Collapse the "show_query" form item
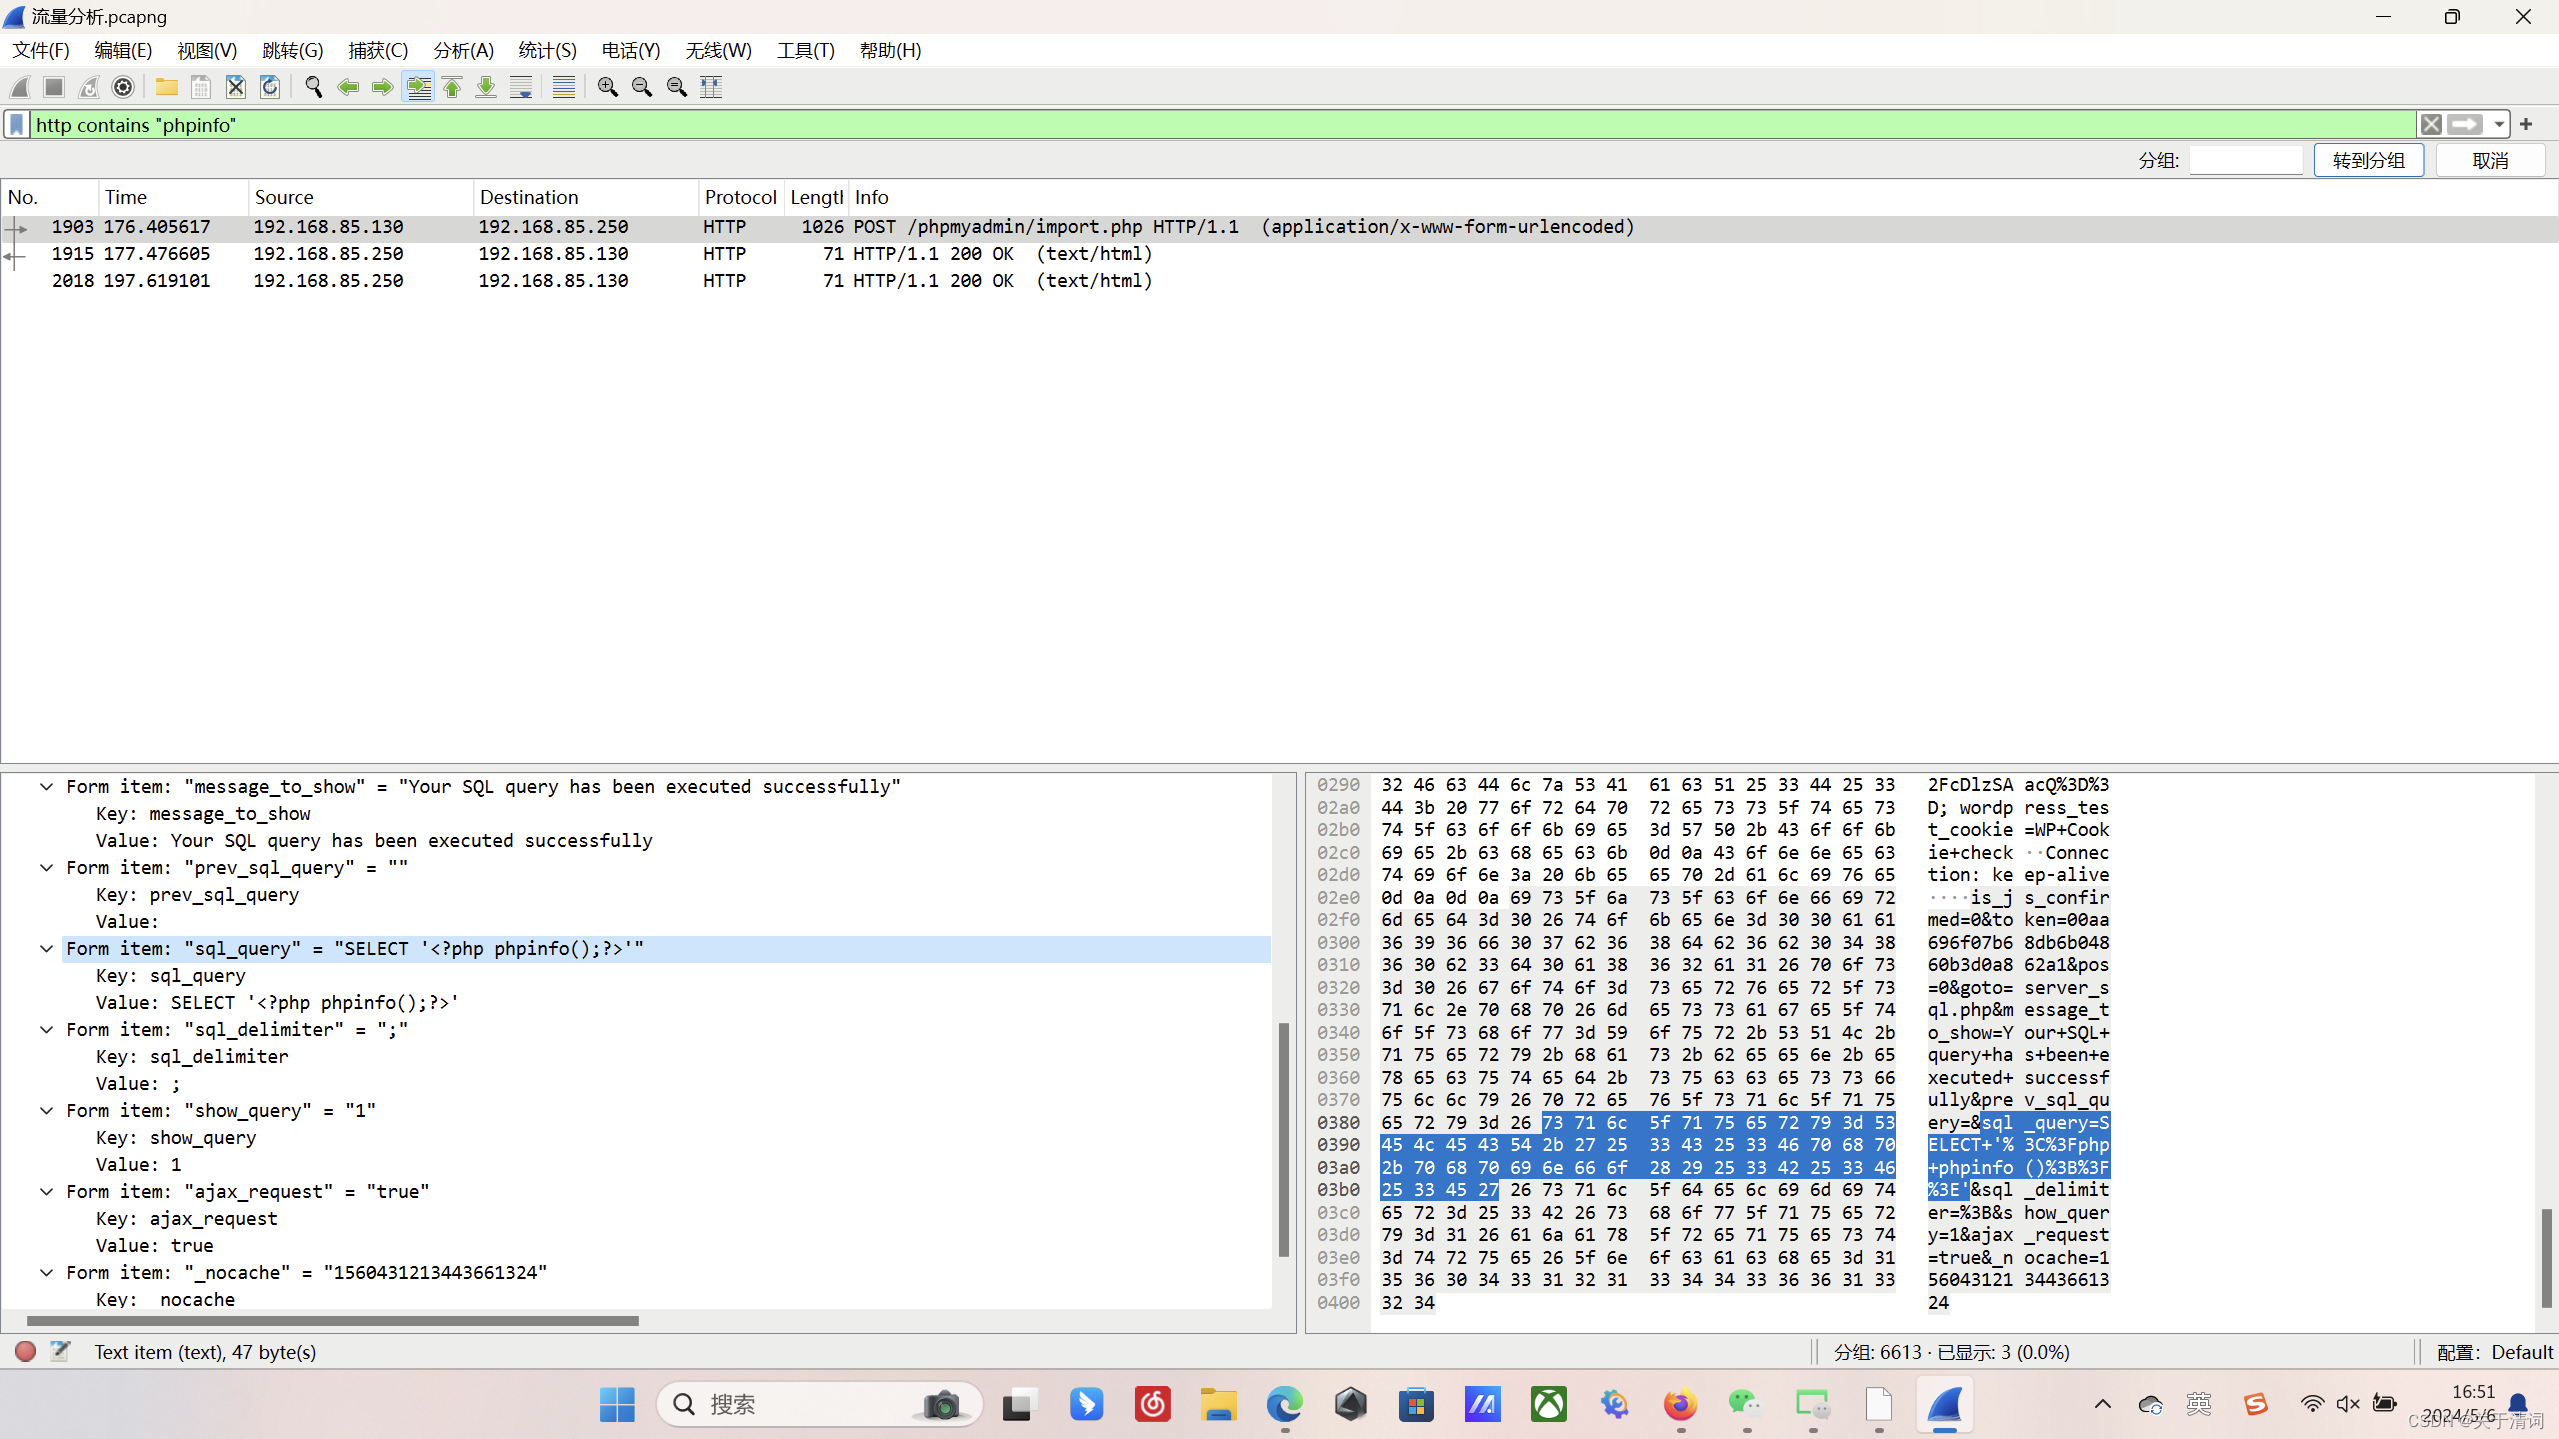Screen dimensions: 2559x1439 46,1110
